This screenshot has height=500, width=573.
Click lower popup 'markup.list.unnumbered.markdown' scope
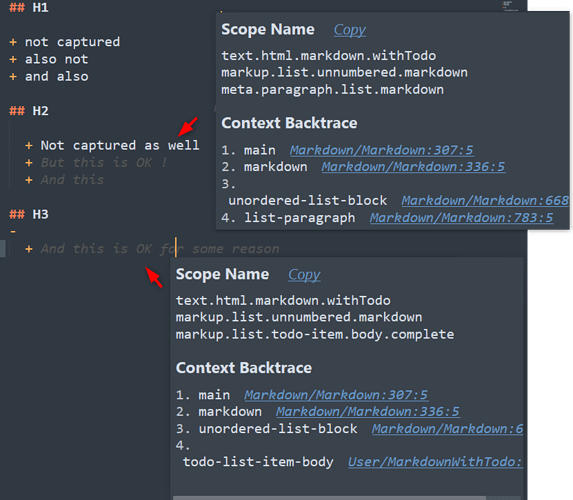point(299,317)
